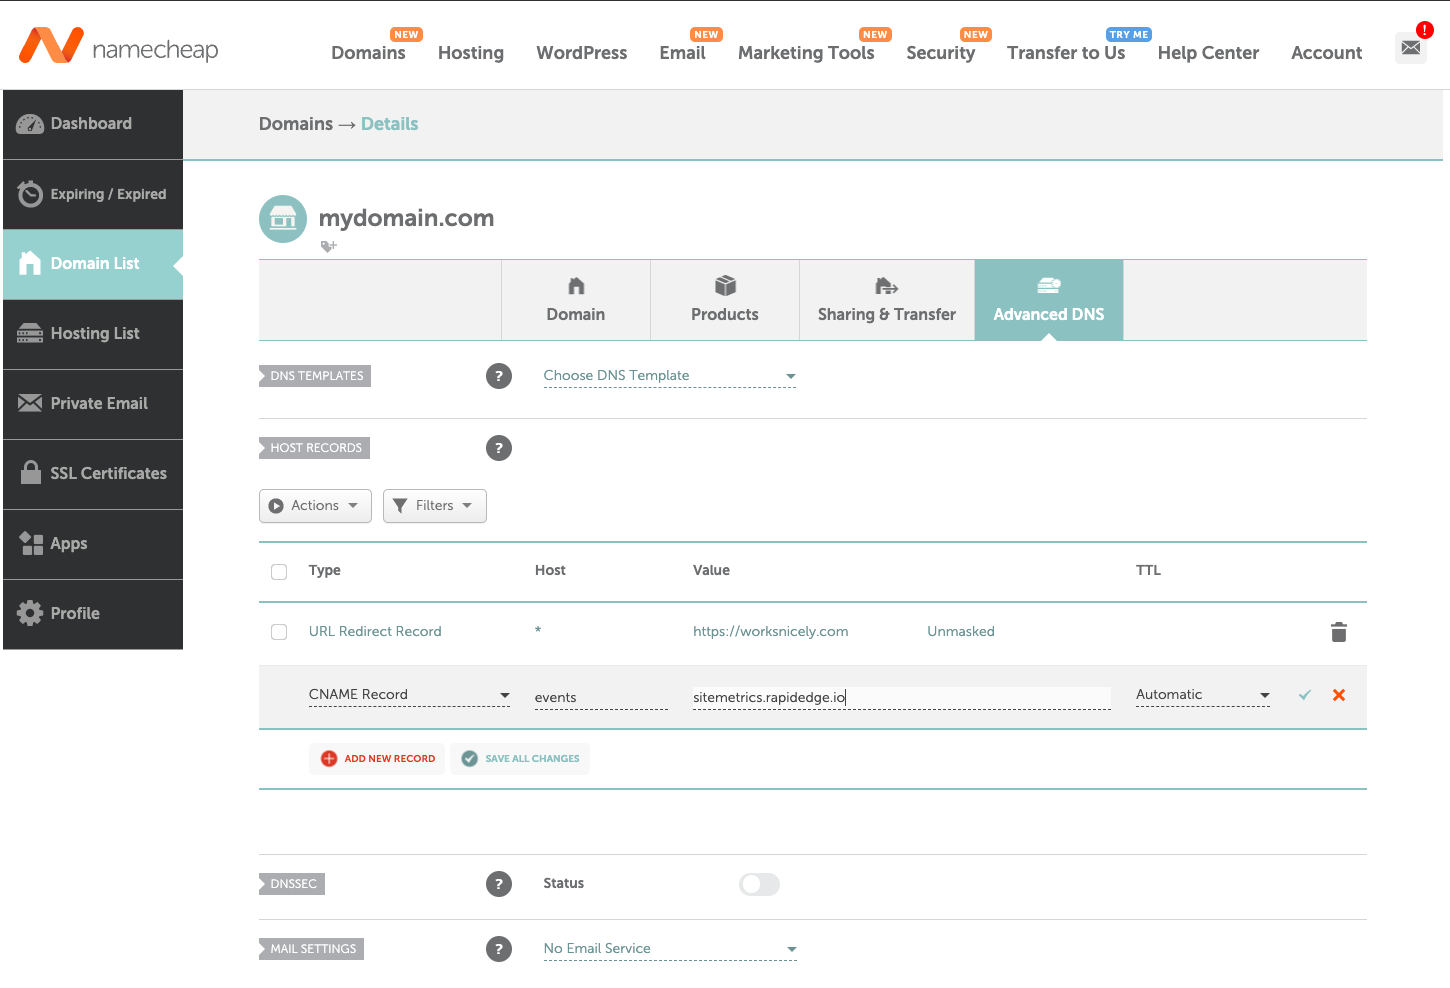
Task: Open the inbox messages icon with notification badge
Action: (x=1410, y=47)
